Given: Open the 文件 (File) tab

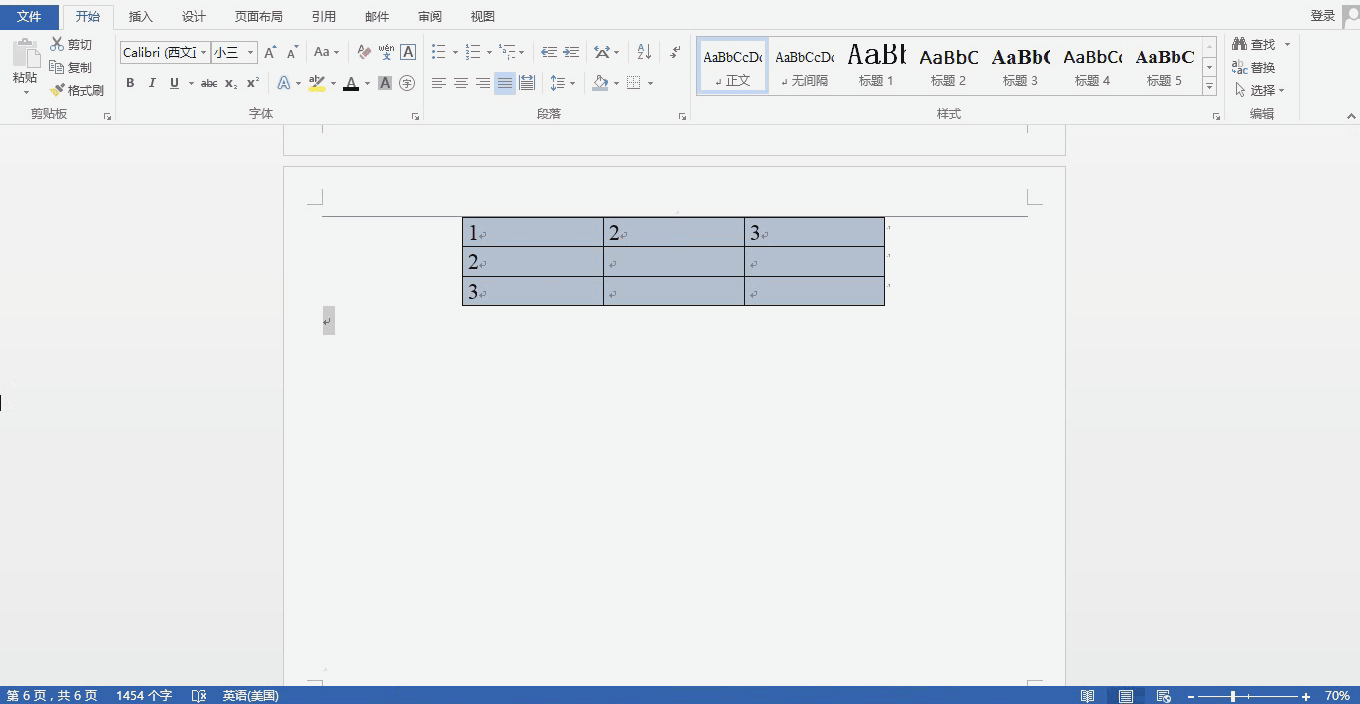Looking at the screenshot, I should 29,16.
